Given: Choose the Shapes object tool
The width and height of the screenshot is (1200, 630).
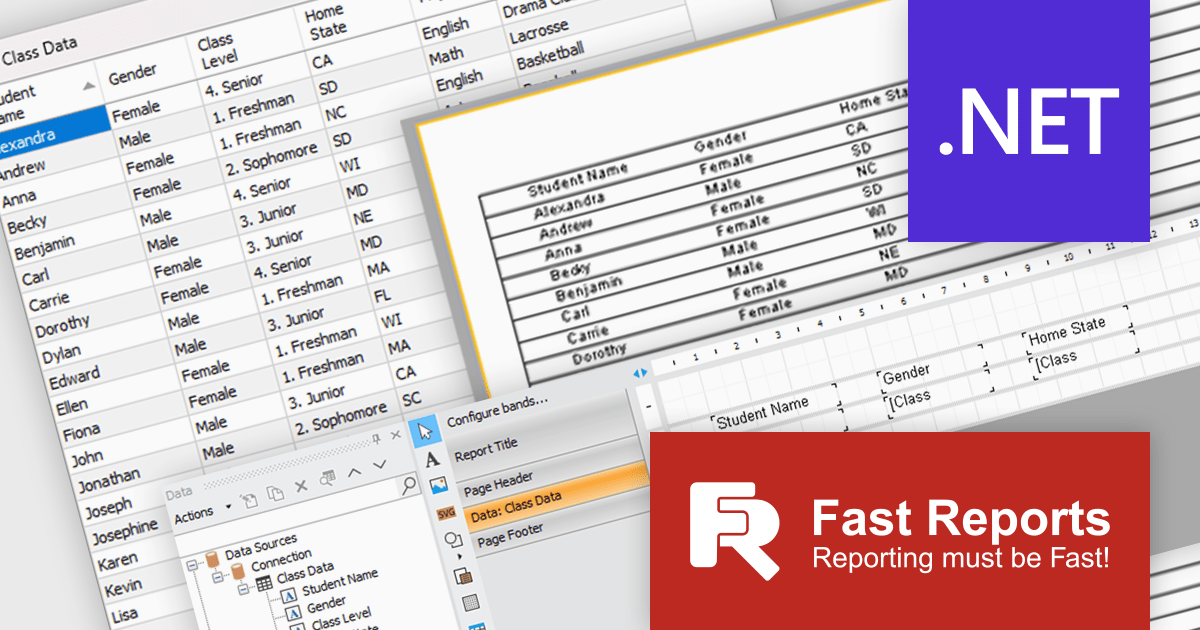Looking at the screenshot, I should pos(451,540).
